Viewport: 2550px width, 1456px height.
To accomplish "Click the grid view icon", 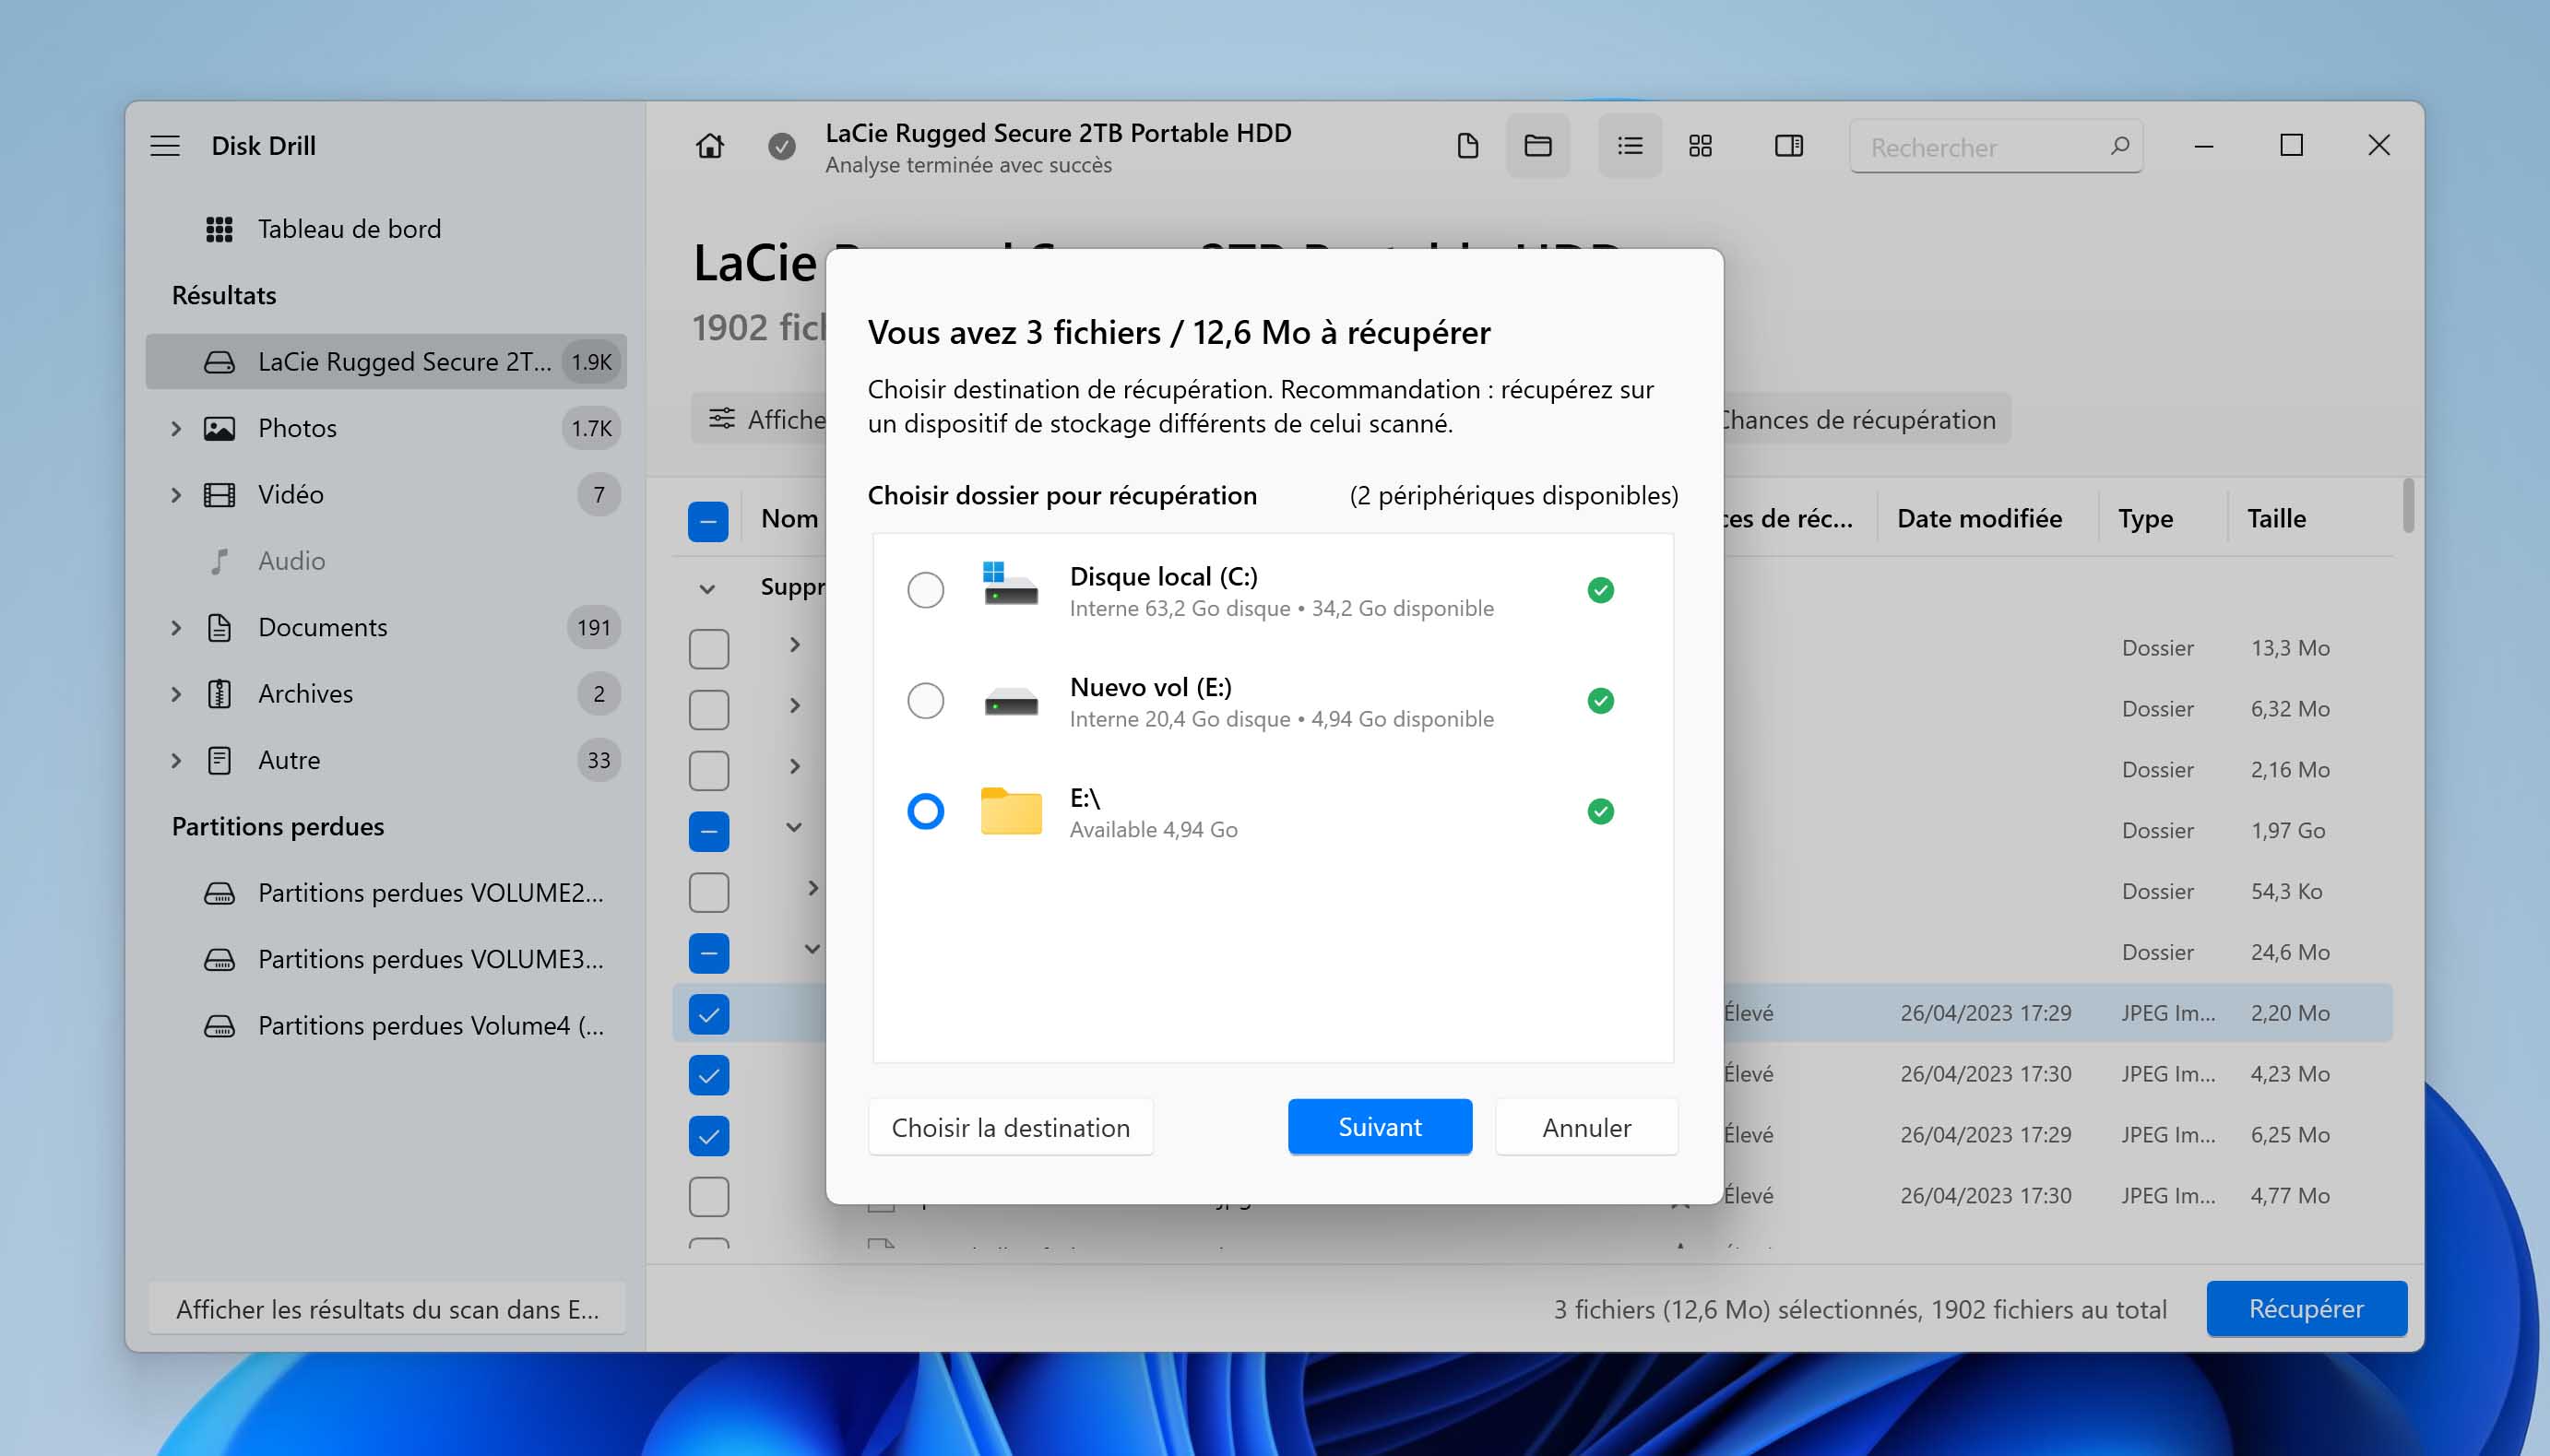I will 1697,146.
